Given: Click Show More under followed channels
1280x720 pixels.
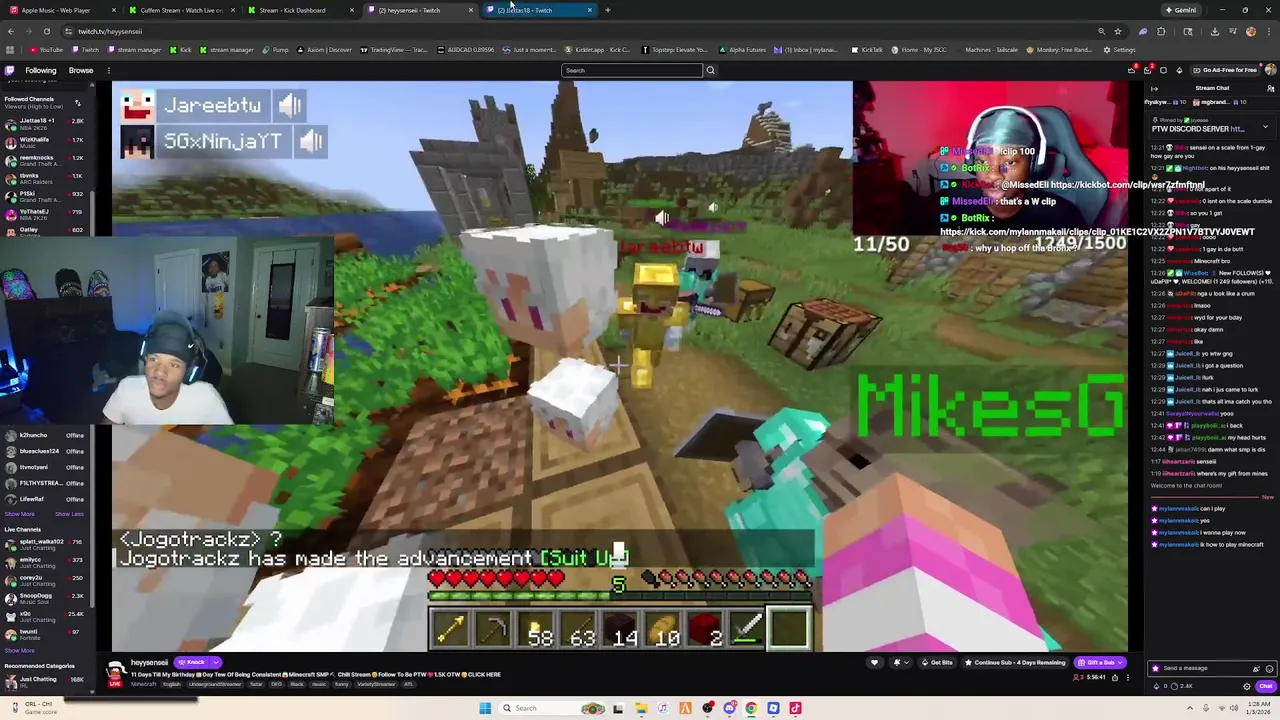Looking at the screenshot, I should point(19,514).
